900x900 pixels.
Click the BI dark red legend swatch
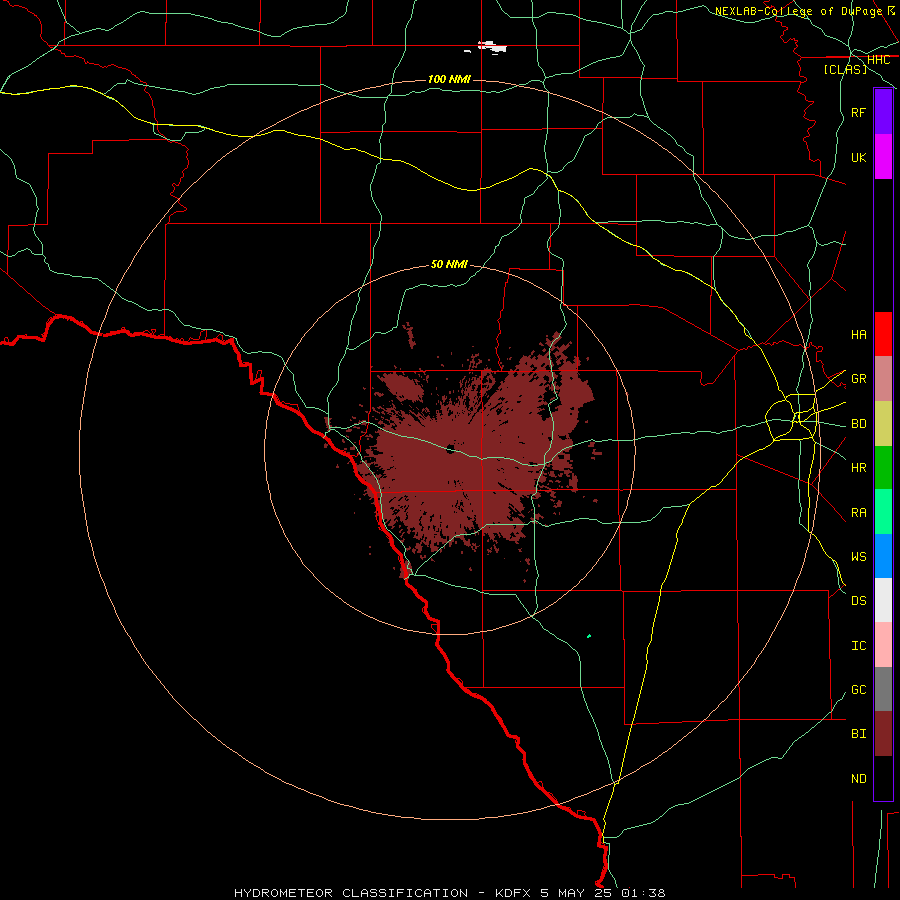[x=883, y=734]
